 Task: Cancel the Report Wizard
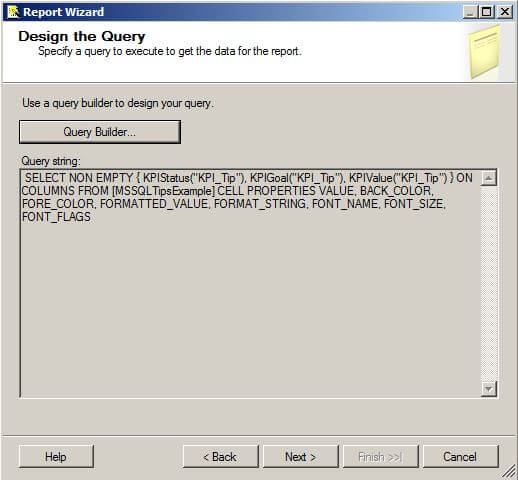coord(460,456)
